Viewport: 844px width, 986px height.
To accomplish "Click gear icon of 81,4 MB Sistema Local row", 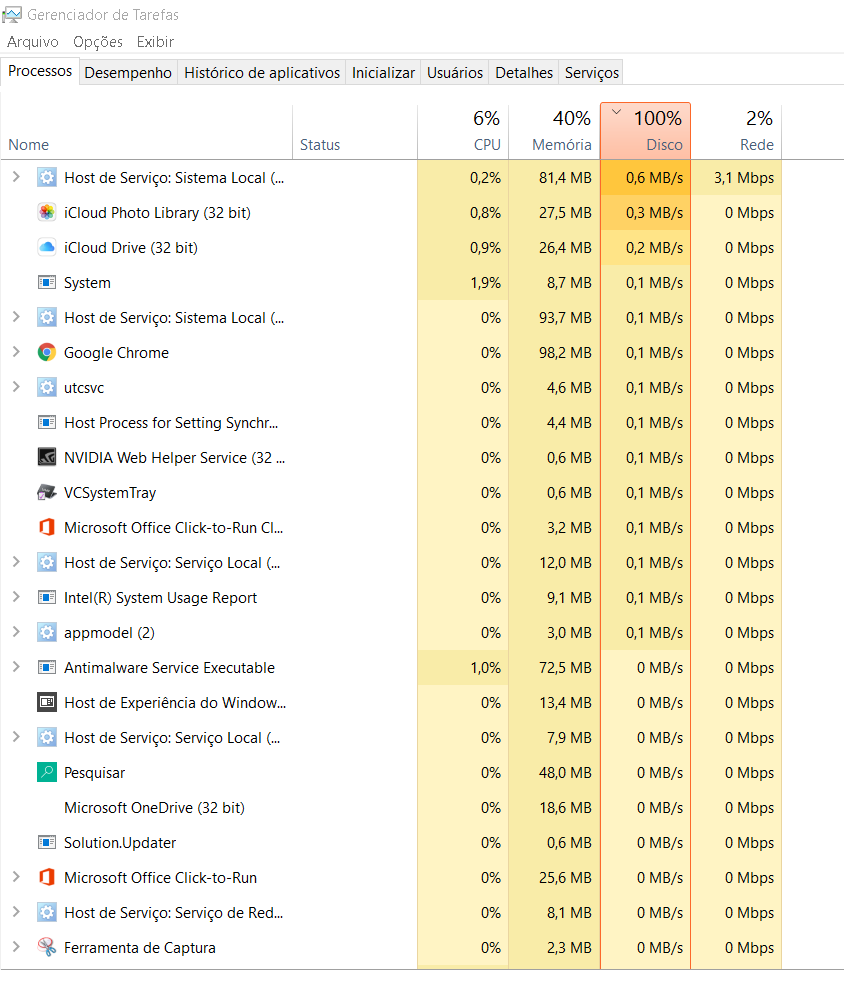I will (x=47, y=178).
